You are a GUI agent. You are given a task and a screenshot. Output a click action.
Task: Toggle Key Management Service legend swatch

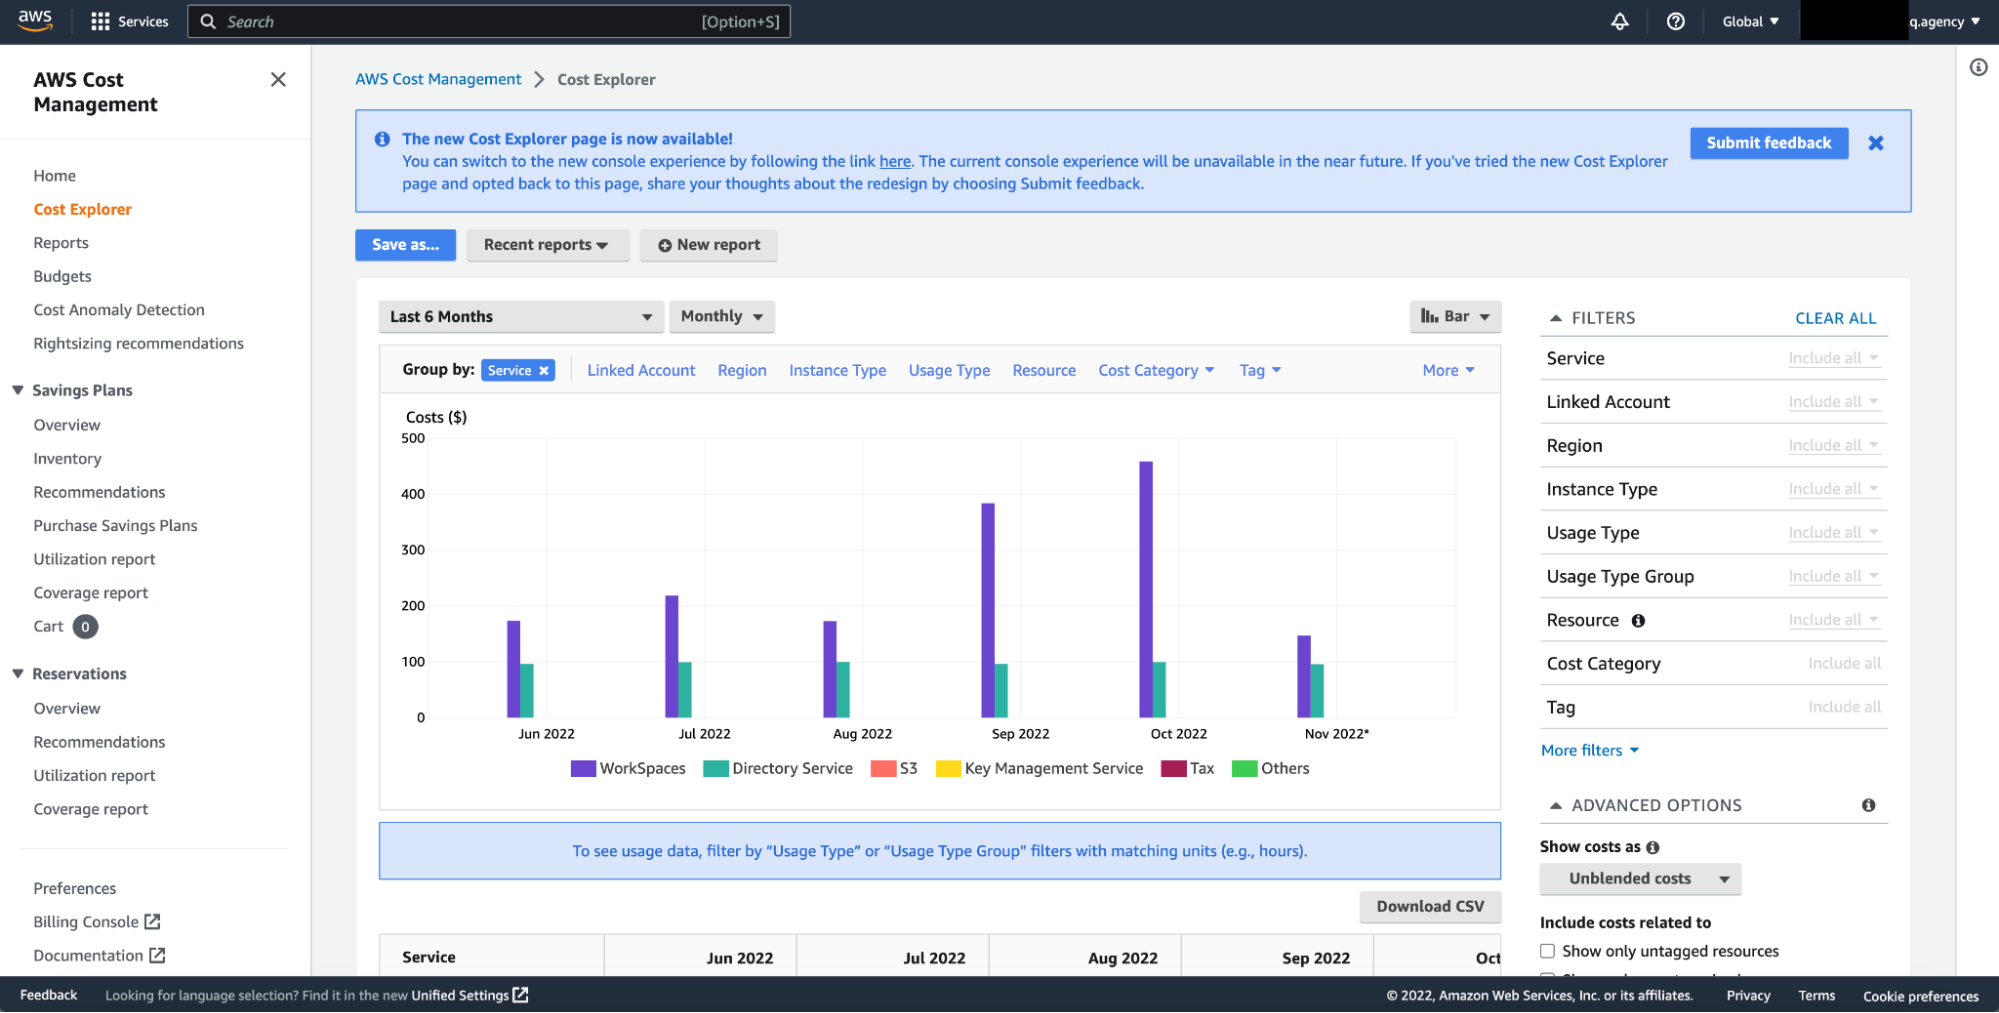pyautogui.click(x=948, y=768)
